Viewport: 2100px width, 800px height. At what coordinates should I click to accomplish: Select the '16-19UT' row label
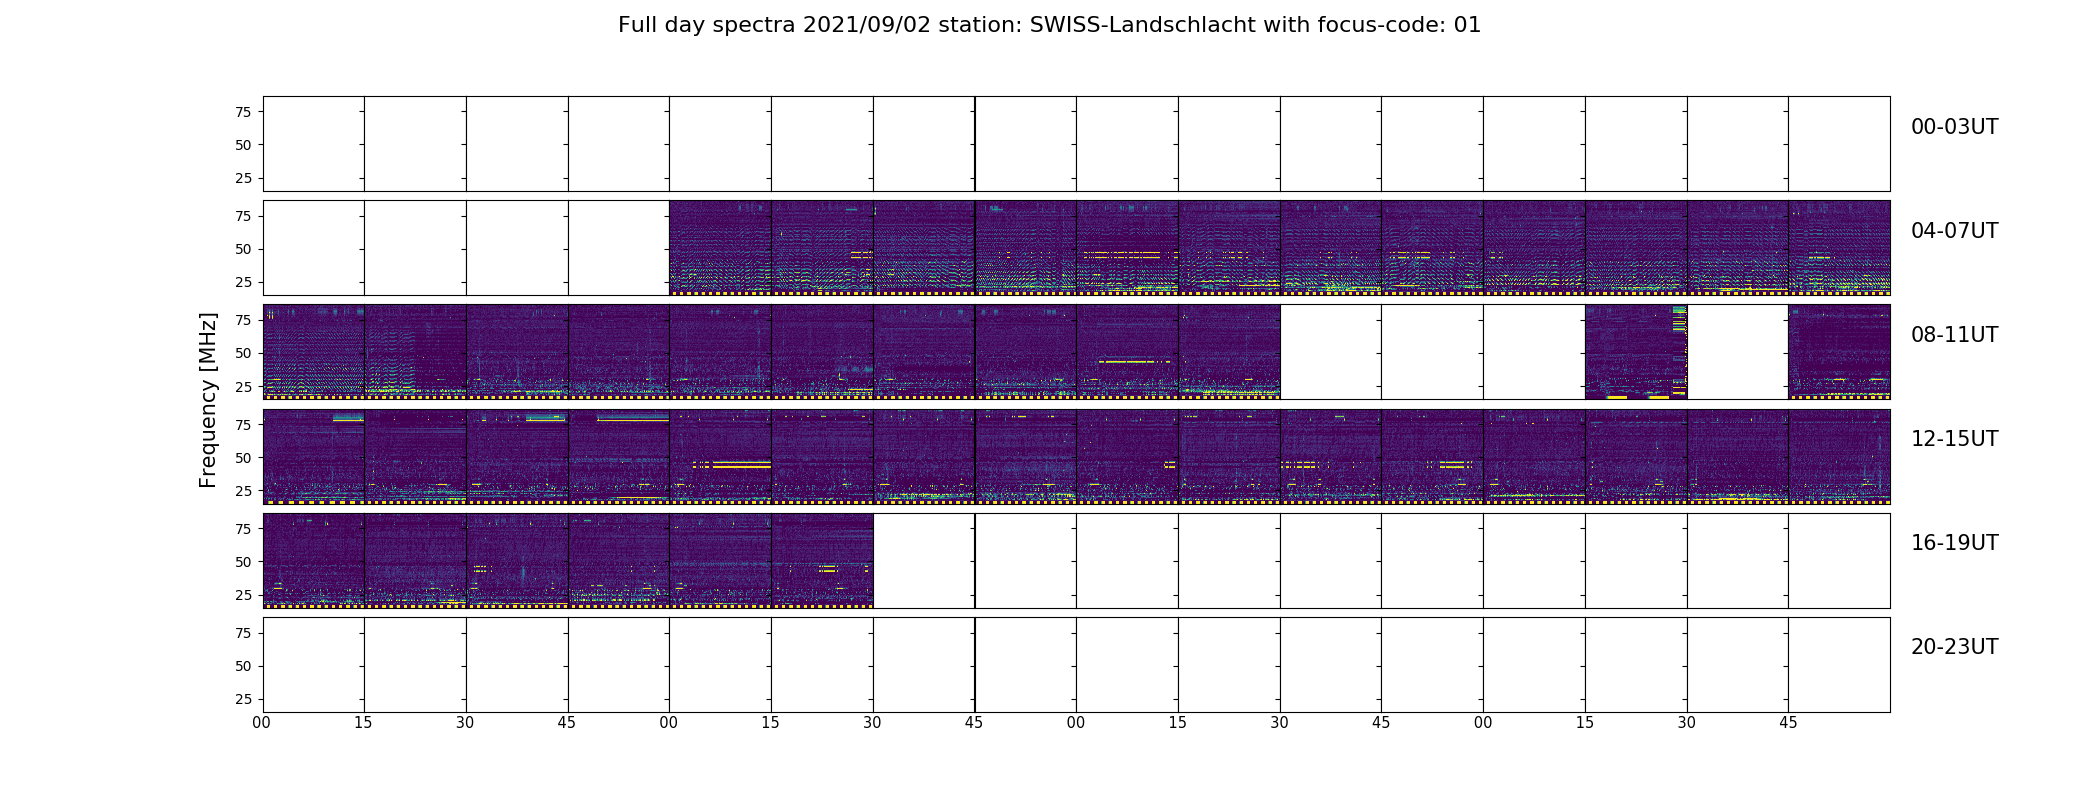[1954, 543]
